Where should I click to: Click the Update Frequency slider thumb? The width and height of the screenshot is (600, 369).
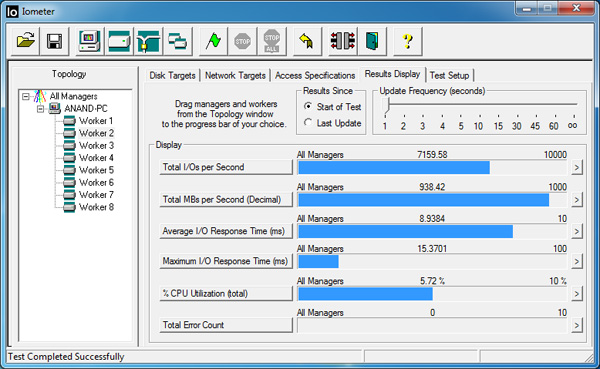[x=388, y=105]
